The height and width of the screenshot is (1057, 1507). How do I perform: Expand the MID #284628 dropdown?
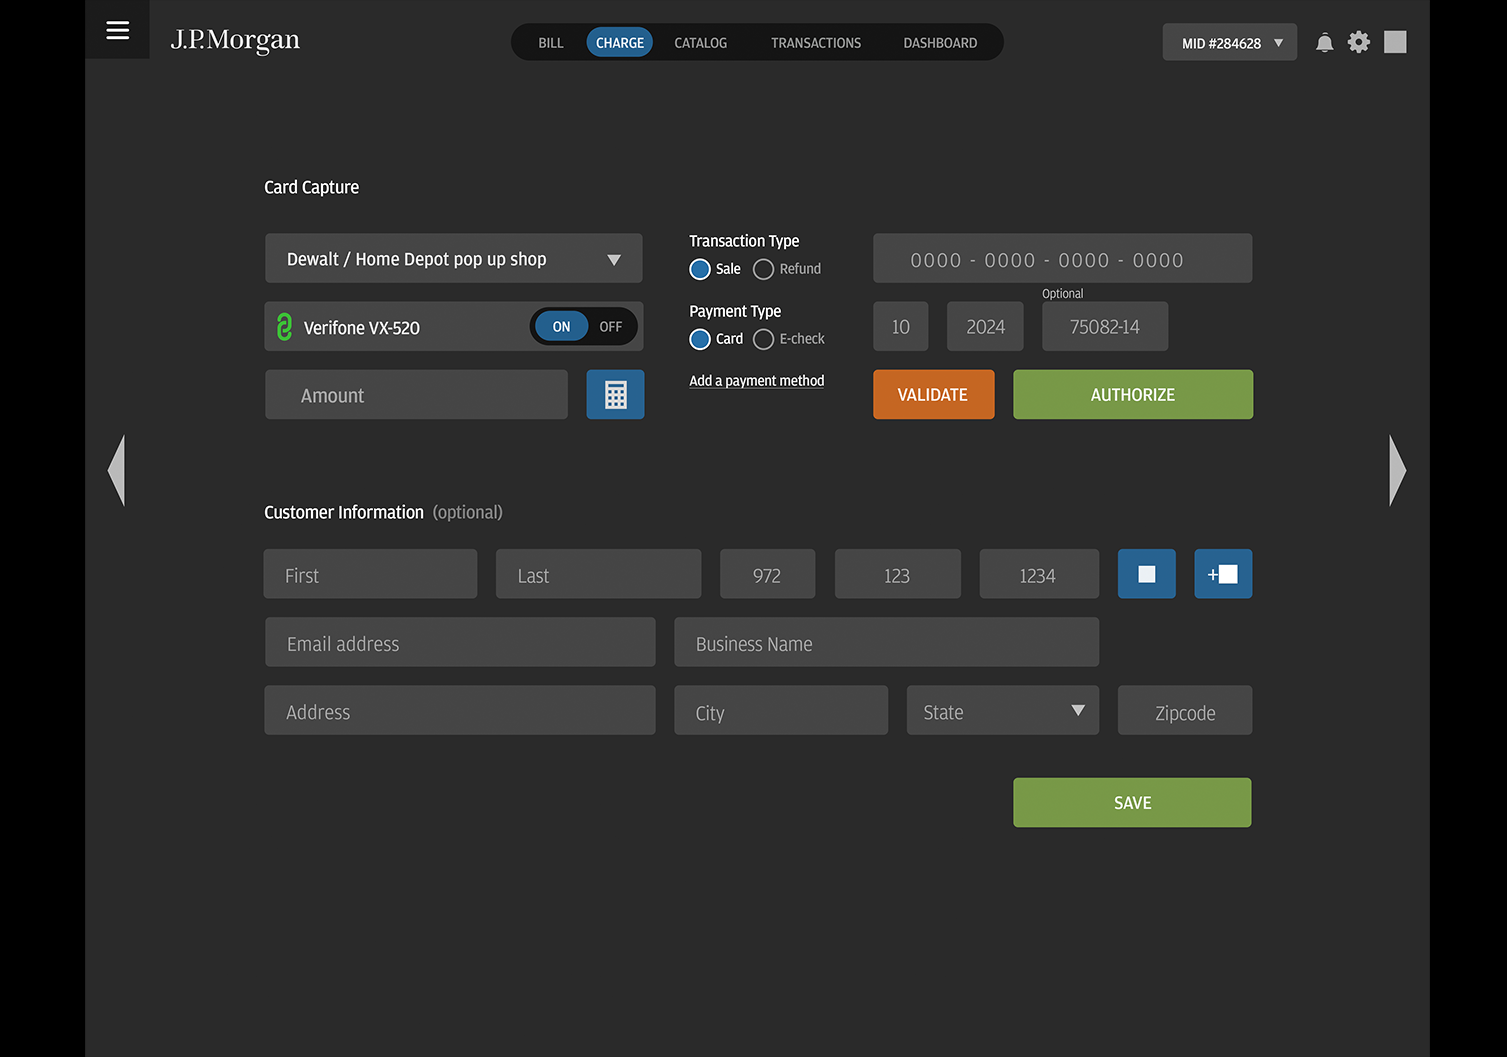tap(1229, 42)
